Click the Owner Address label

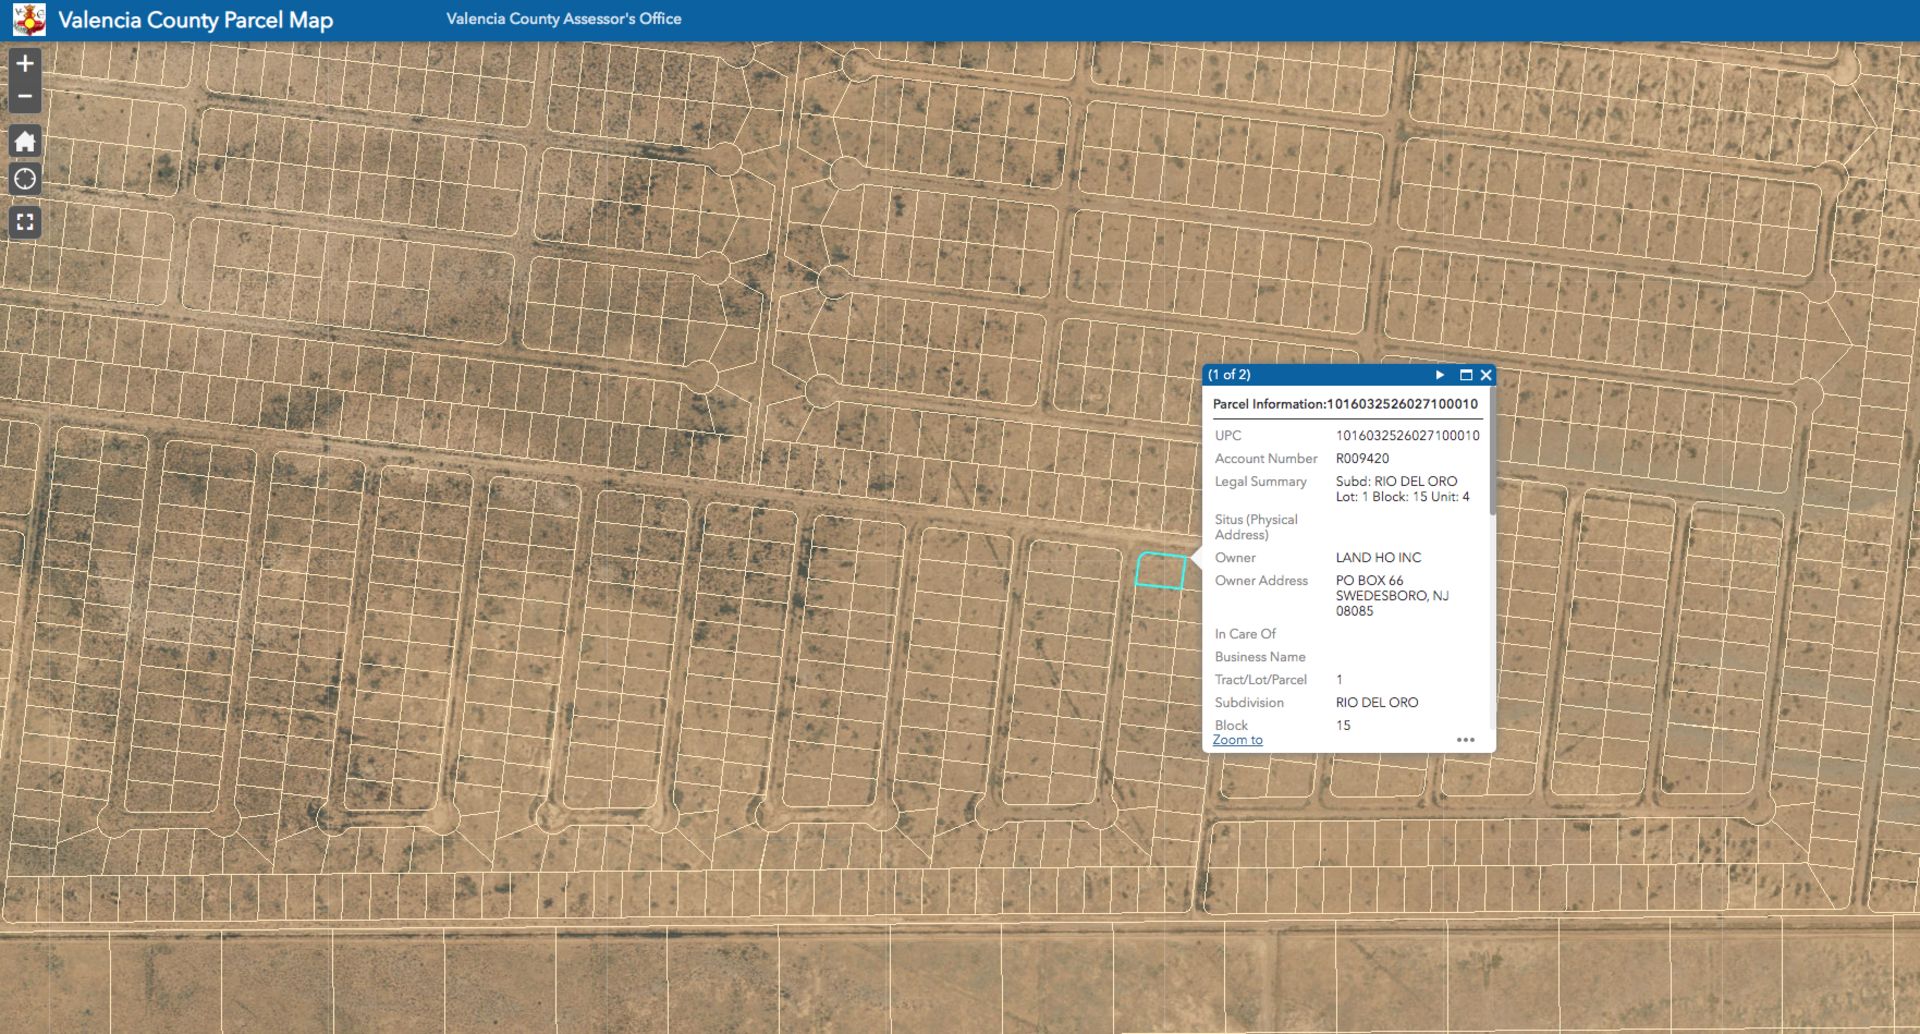coord(1261,581)
